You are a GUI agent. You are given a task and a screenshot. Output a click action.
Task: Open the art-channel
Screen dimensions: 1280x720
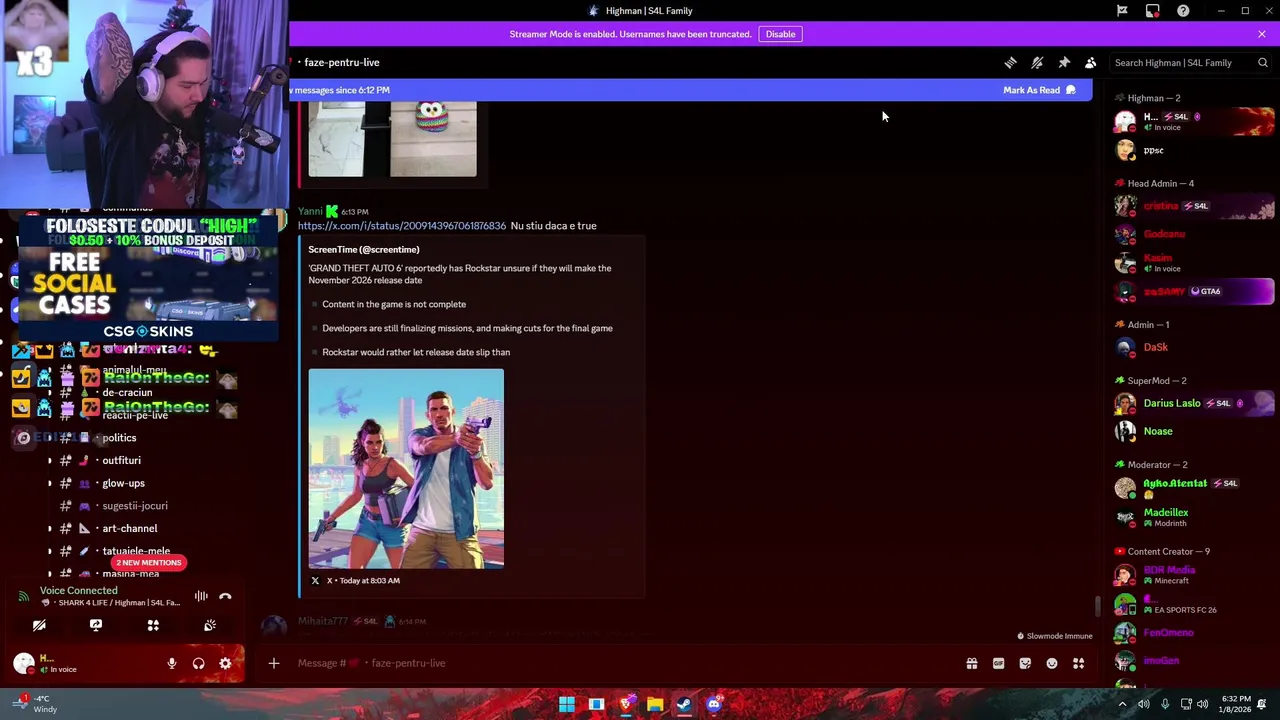pyautogui.click(x=129, y=529)
